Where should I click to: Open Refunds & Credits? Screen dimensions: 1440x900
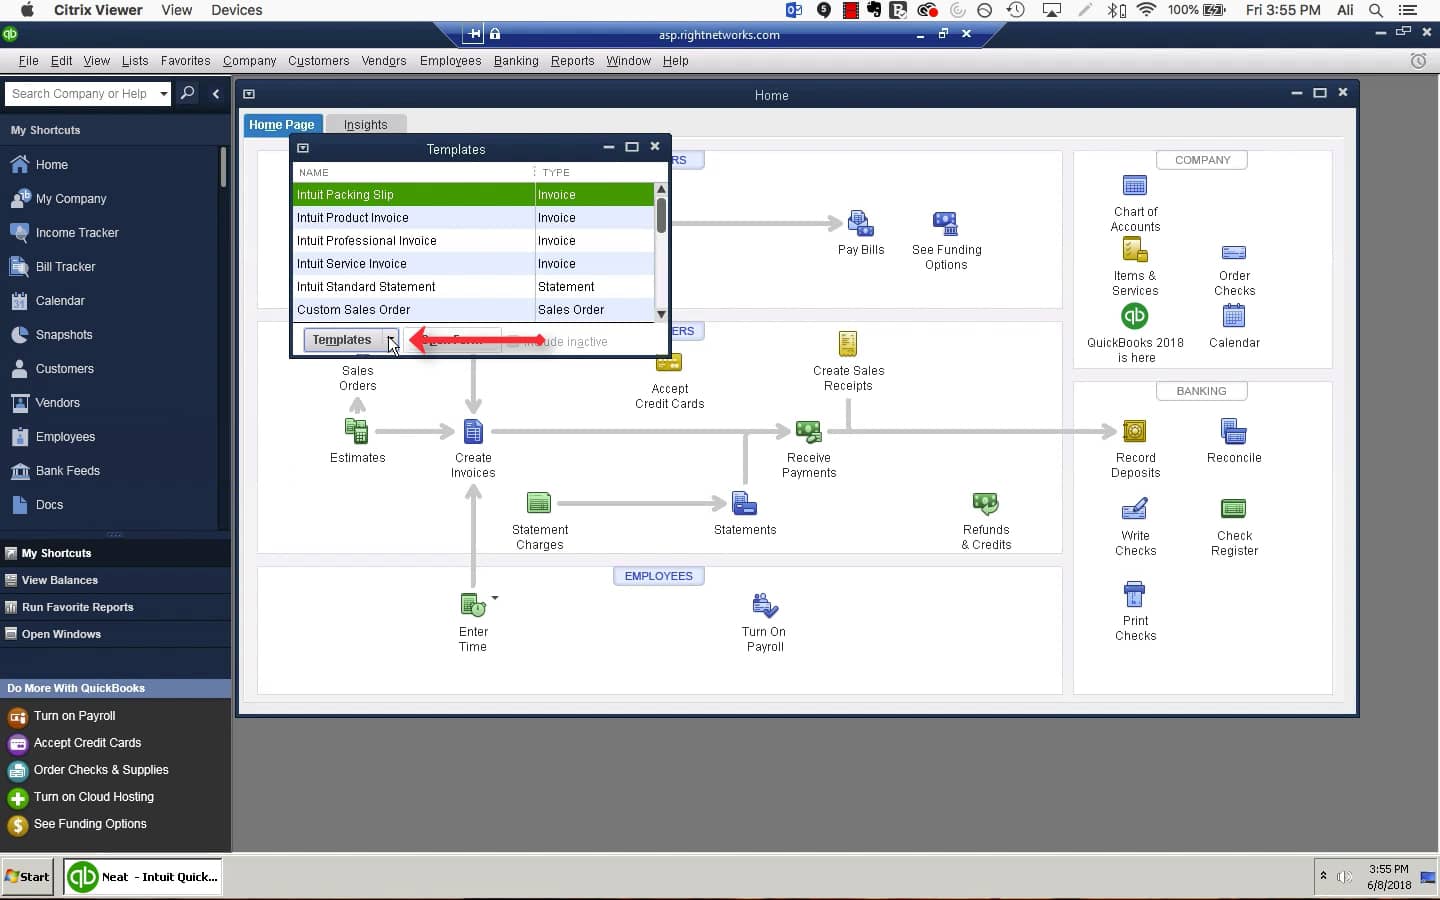[x=985, y=503]
